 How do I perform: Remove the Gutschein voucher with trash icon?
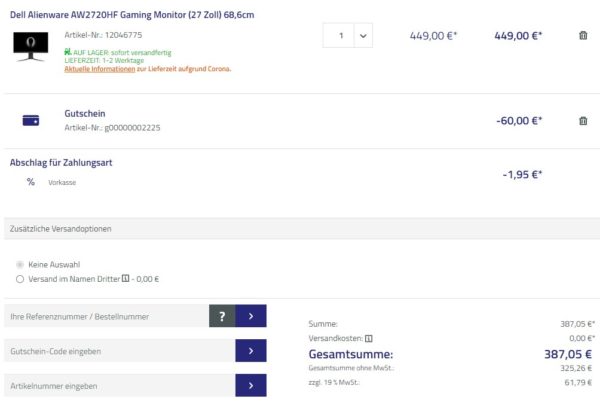point(583,121)
